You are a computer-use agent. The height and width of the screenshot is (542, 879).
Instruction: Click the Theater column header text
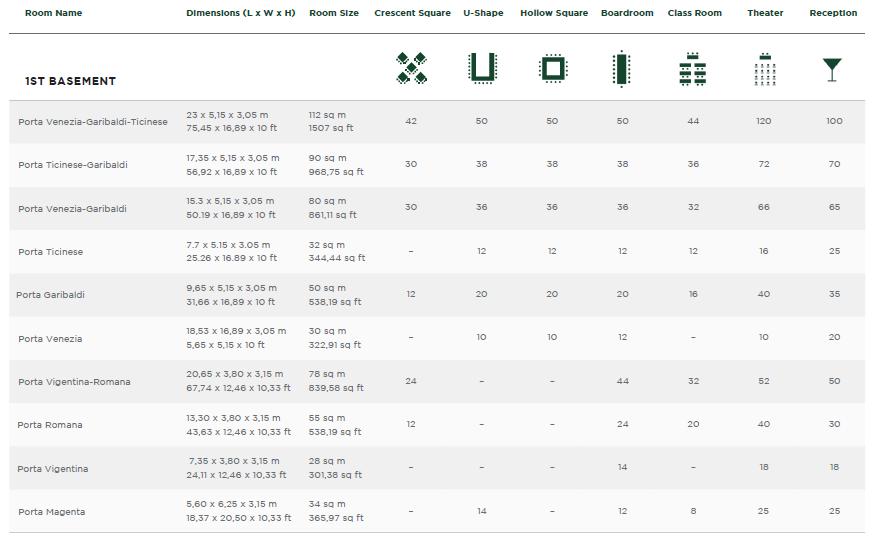(764, 13)
